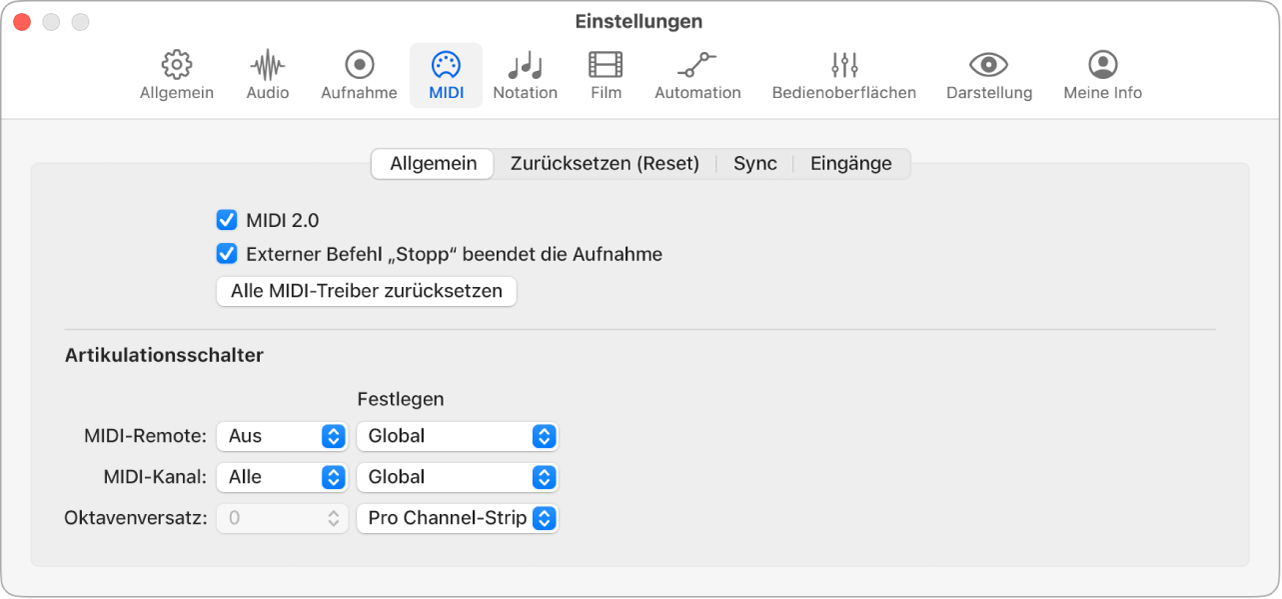Switch to the Zurücksetzen (Reset) tab
Image resolution: width=1282 pixels, height=599 pixels.
coord(605,163)
